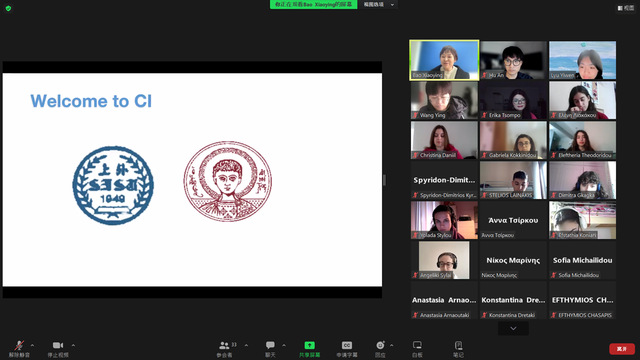Select Konstantina Dretaki participant tile
The image size is (640, 360).
(x=513, y=300)
